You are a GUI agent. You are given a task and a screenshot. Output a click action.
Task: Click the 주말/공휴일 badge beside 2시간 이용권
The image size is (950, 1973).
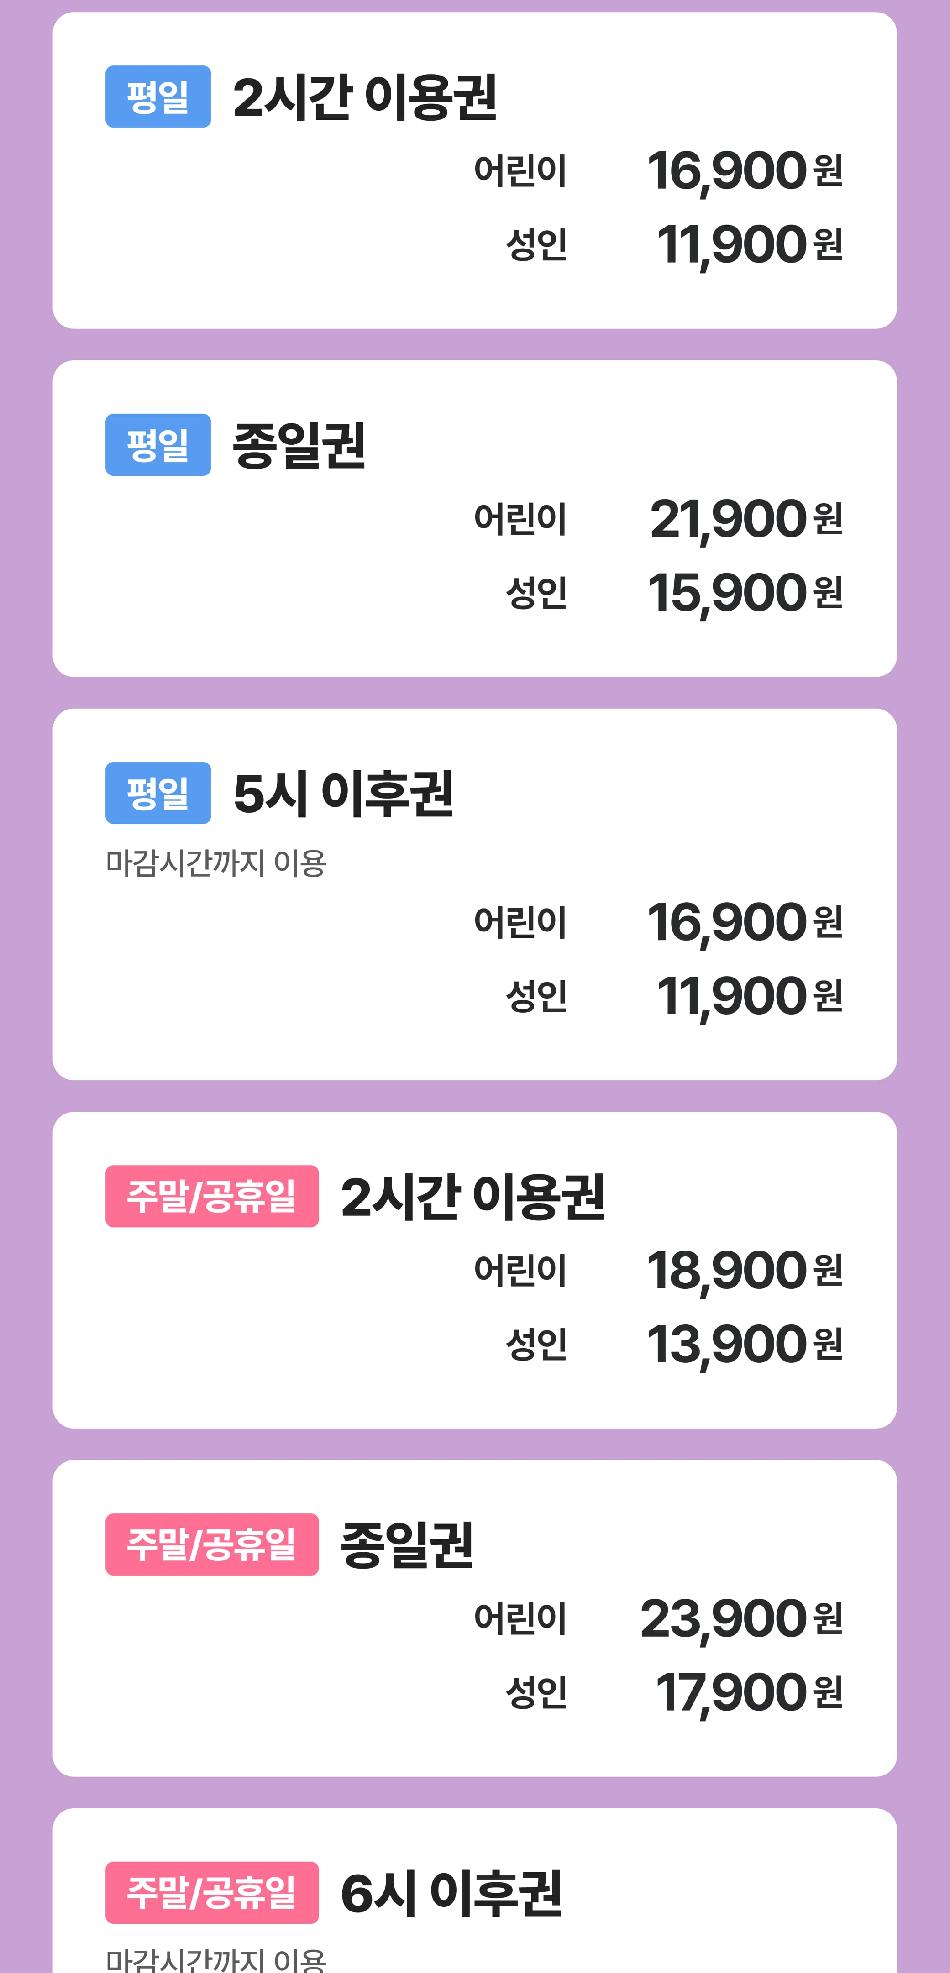pos(212,1196)
